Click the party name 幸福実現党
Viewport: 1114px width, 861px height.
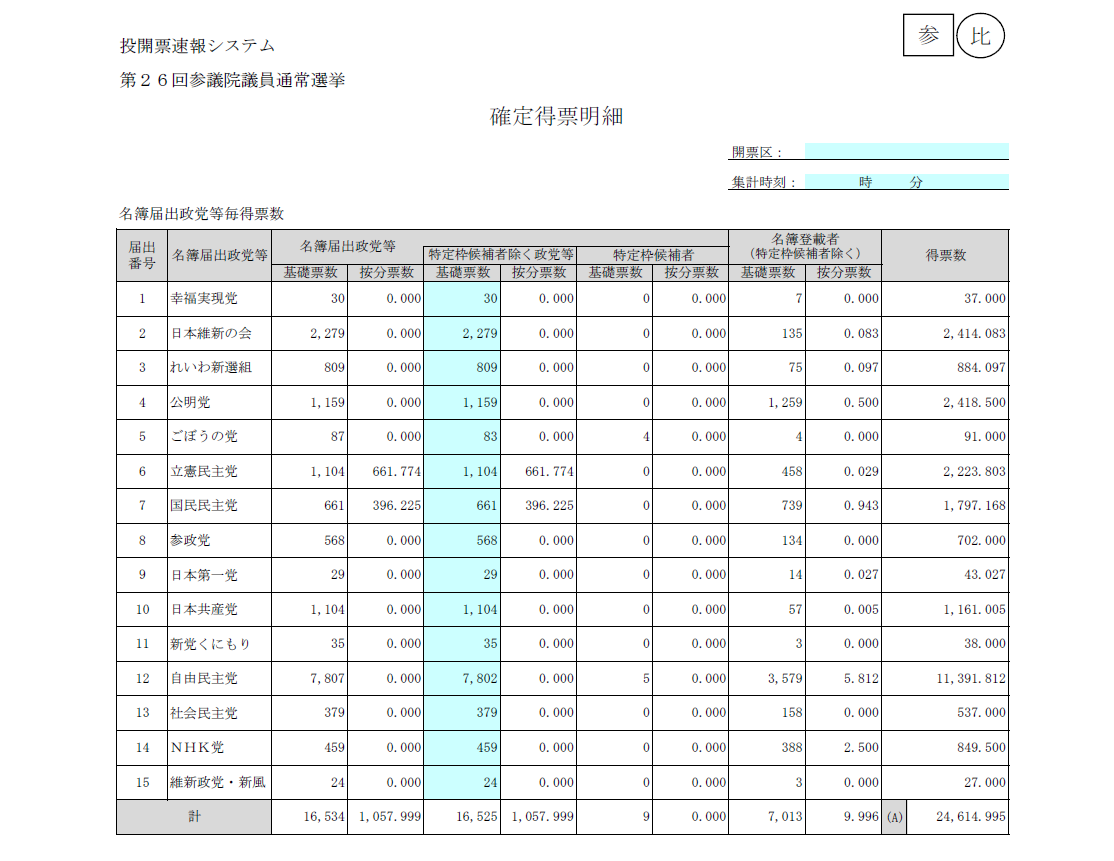pyautogui.click(x=204, y=298)
